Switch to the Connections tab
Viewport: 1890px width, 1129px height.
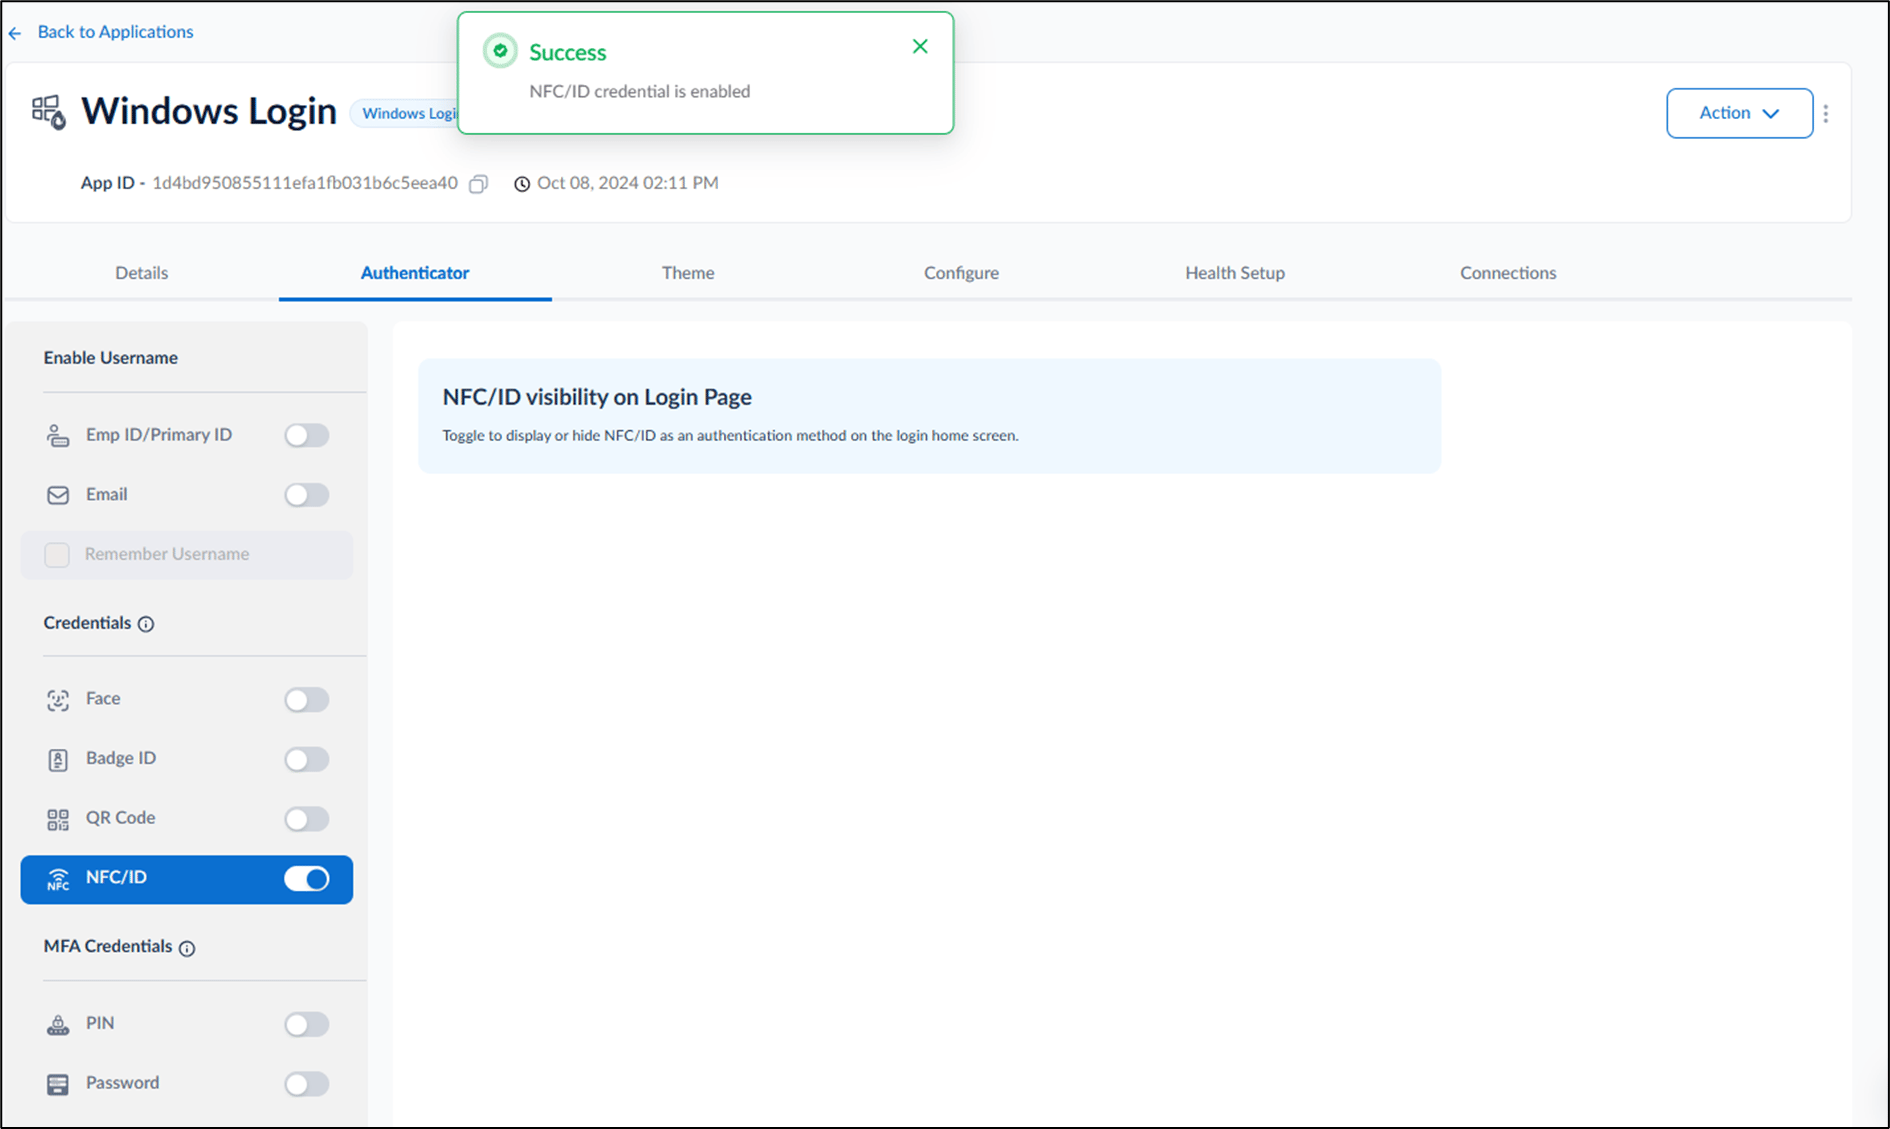coord(1508,272)
